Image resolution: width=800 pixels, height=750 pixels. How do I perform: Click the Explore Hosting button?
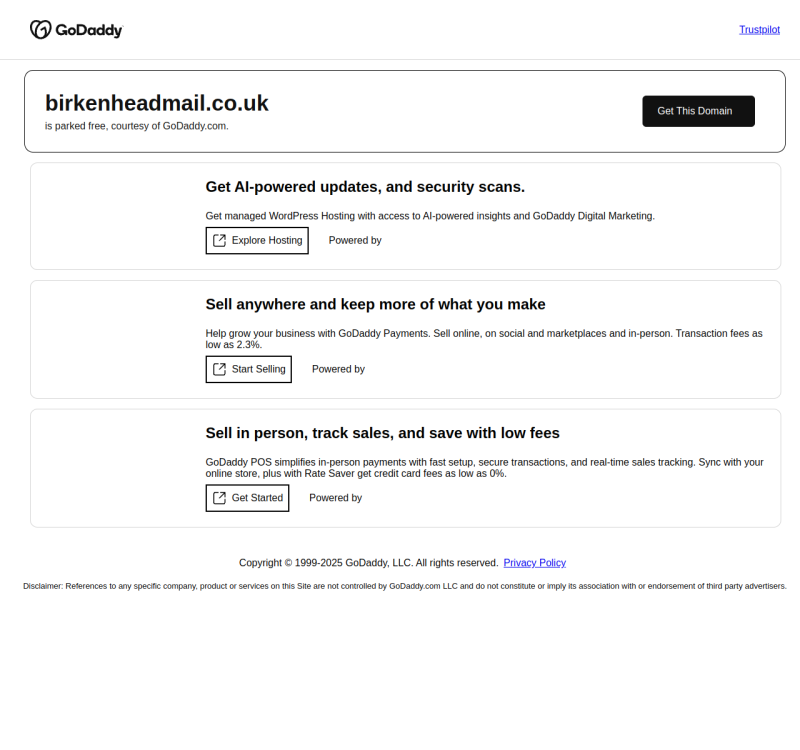point(257,240)
